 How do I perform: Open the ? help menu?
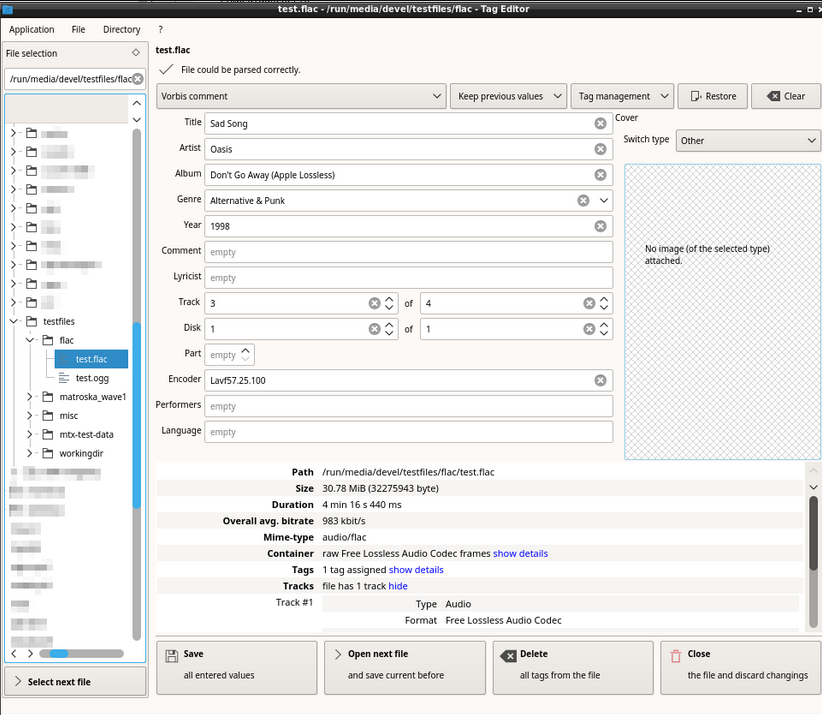pos(160,29)
